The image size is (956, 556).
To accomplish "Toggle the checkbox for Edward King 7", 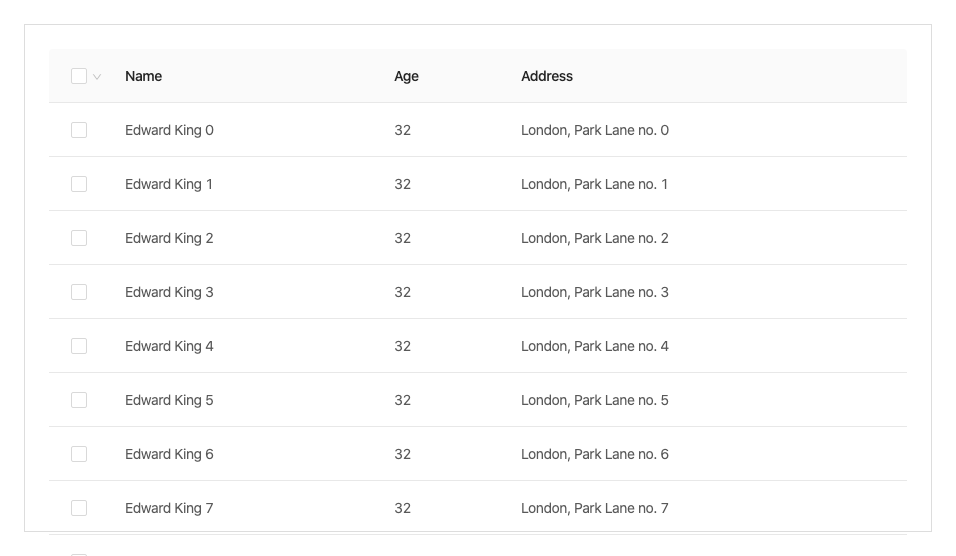I will [79, 508].
